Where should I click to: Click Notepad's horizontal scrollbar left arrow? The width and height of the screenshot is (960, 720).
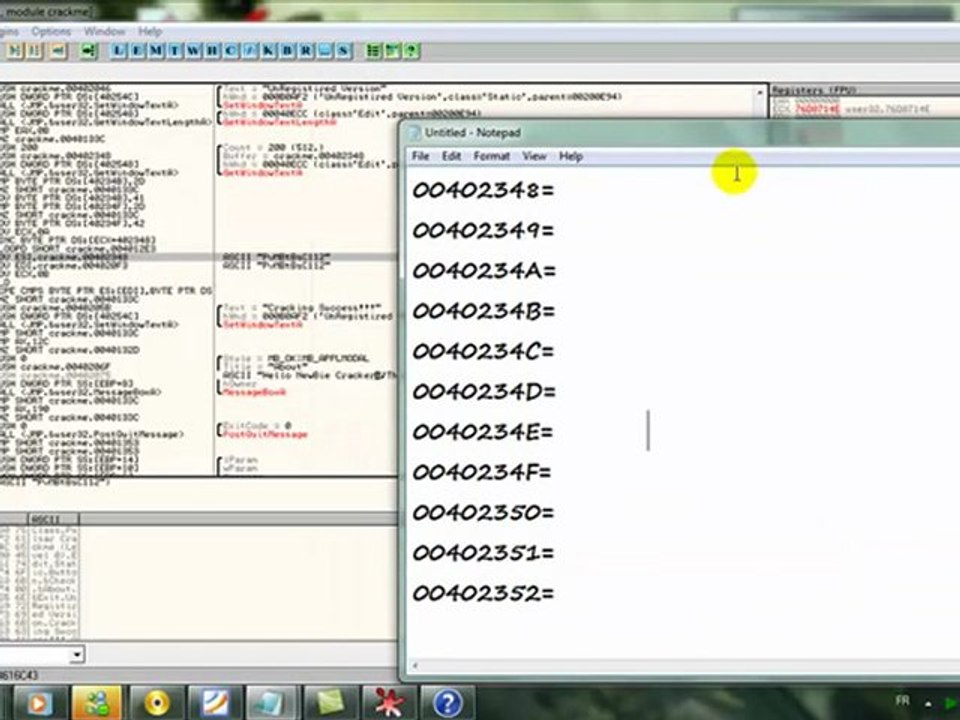416,666
